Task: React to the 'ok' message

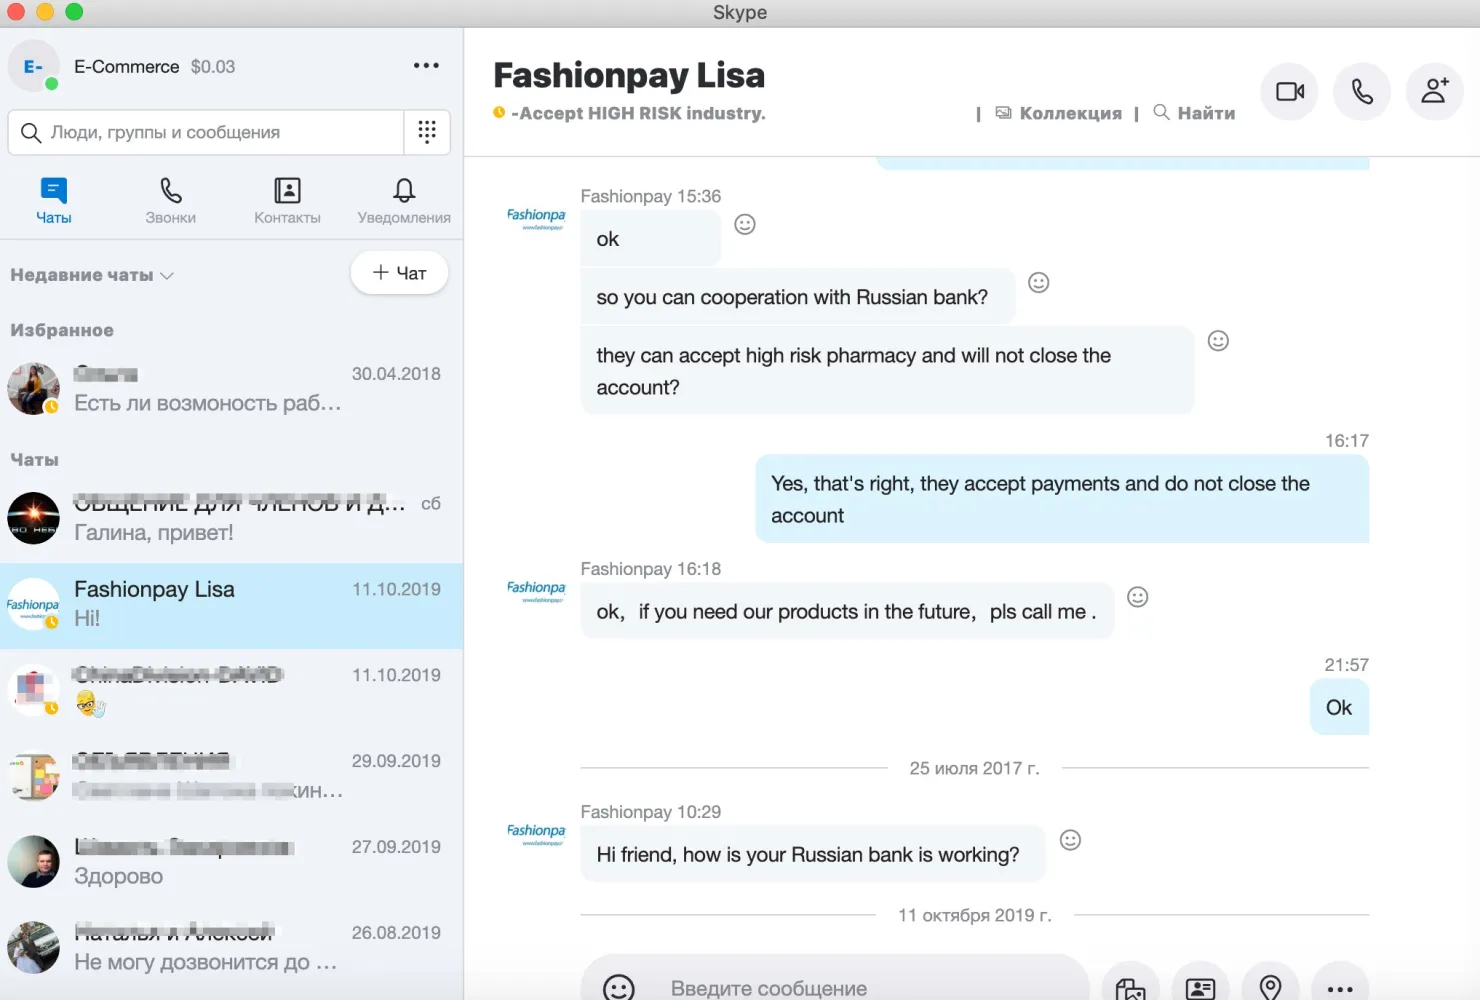Action: pyautogui.click(x=745, y=225)
